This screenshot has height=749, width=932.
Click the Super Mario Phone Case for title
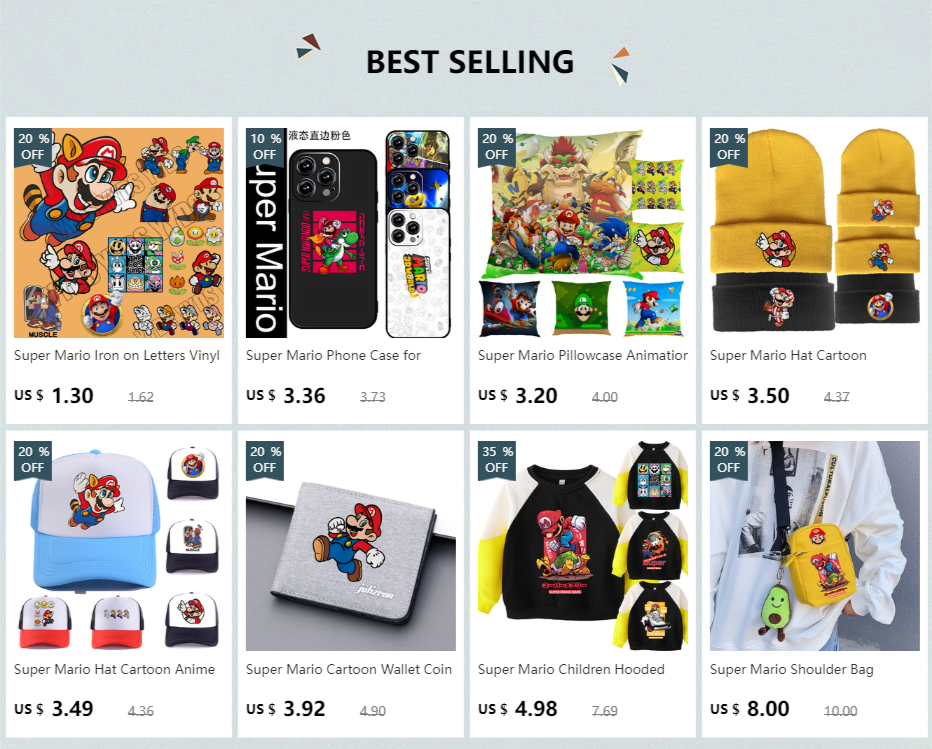[x=333, y=355]
